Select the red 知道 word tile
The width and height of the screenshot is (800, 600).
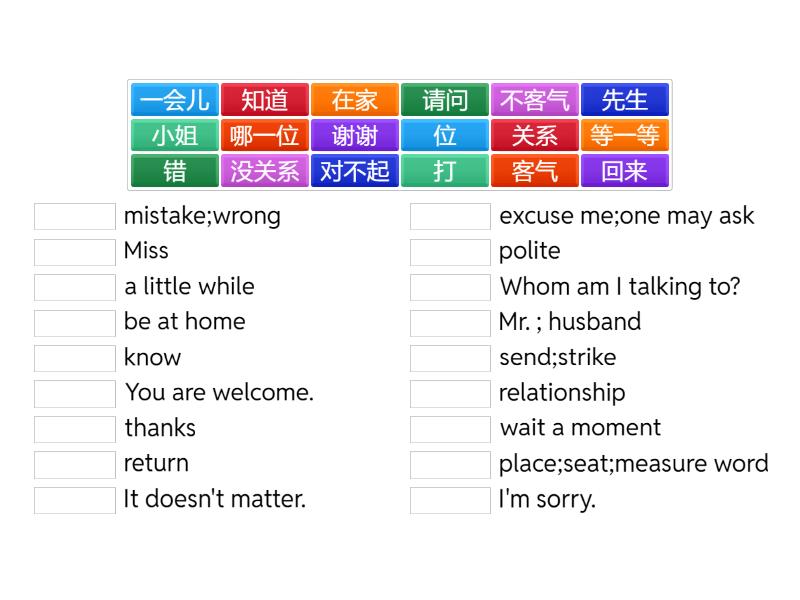click(x=265, y=100)
